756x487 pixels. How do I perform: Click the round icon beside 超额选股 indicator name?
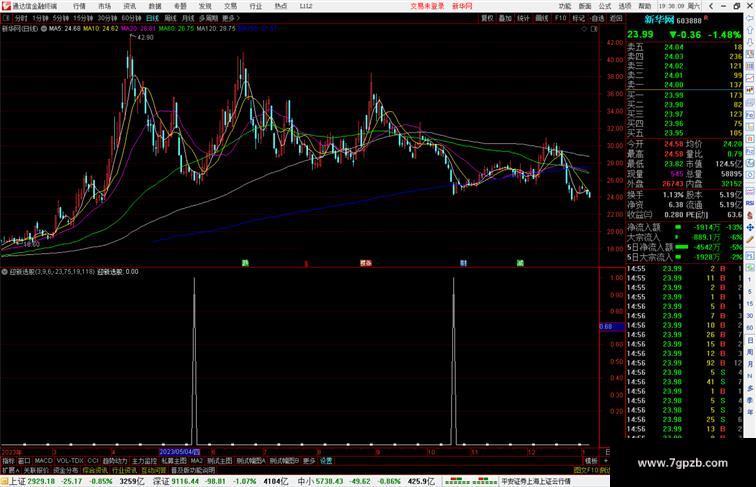[x=4, y=272]
